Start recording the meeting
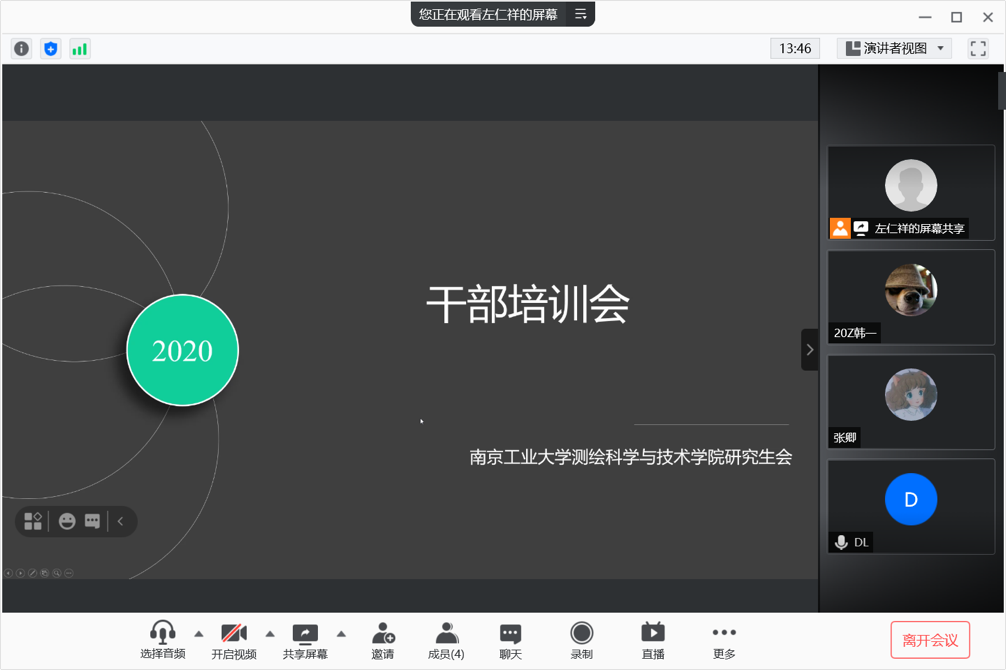Viewport: 1006px width, 670px height. [x=581, y=640]
